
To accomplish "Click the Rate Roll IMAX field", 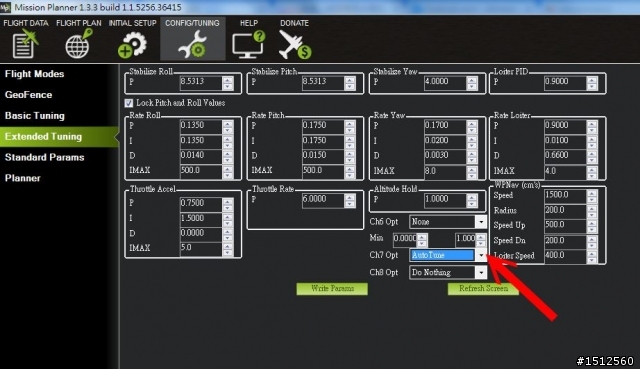I will coord(201,171).
